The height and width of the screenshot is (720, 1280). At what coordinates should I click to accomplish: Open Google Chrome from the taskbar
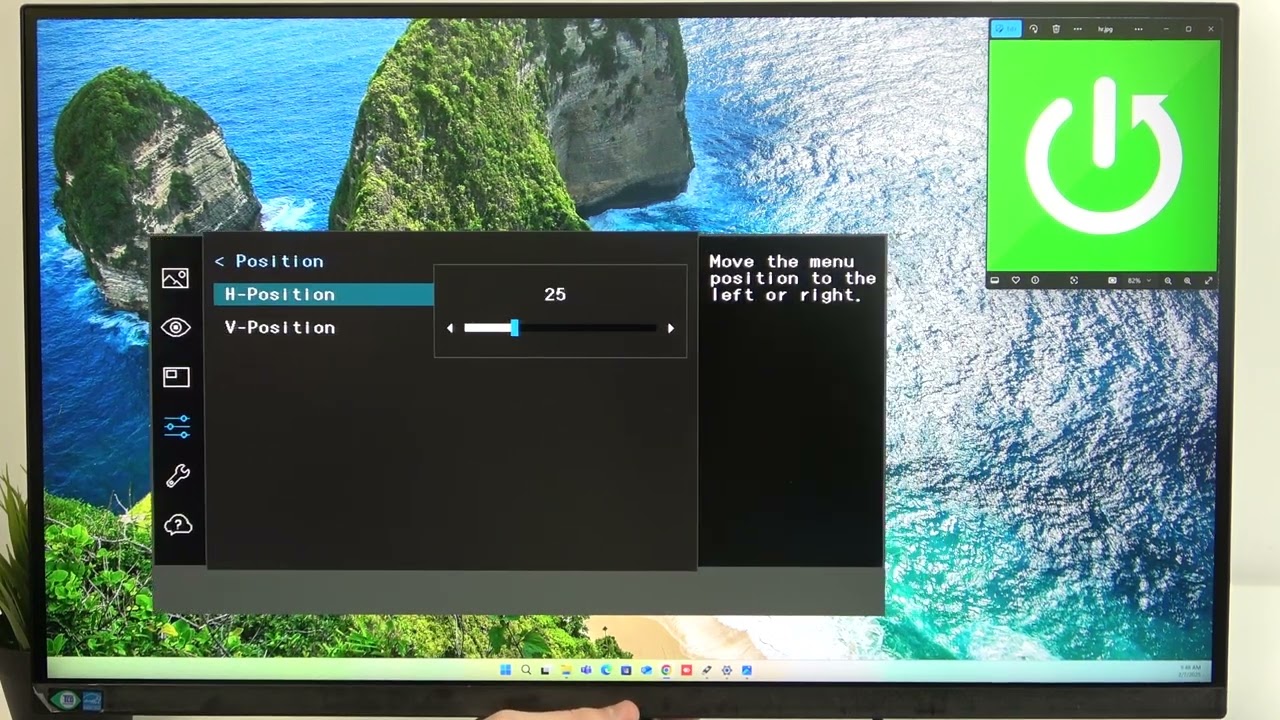coord(666,670)
